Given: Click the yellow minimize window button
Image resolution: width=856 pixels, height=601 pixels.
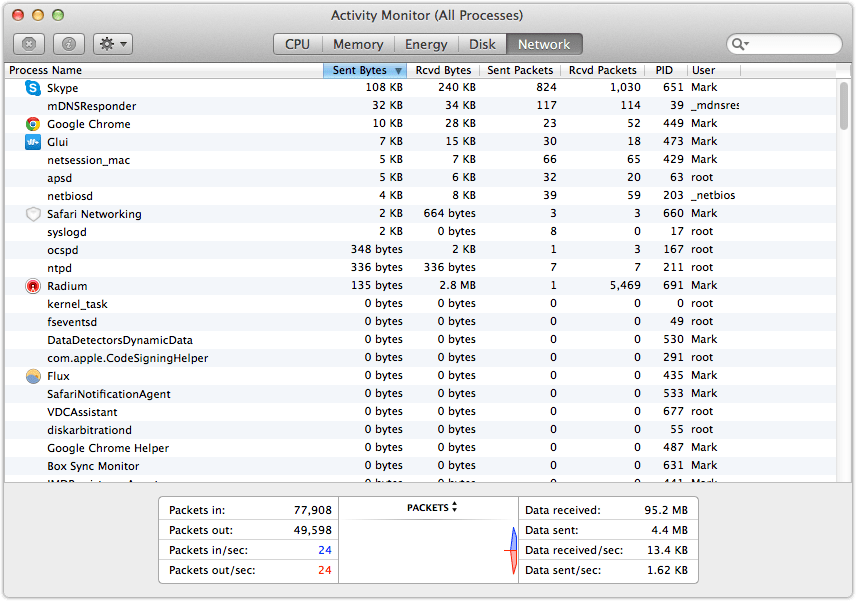Looking at the screenshot, I should click(38, 15).
